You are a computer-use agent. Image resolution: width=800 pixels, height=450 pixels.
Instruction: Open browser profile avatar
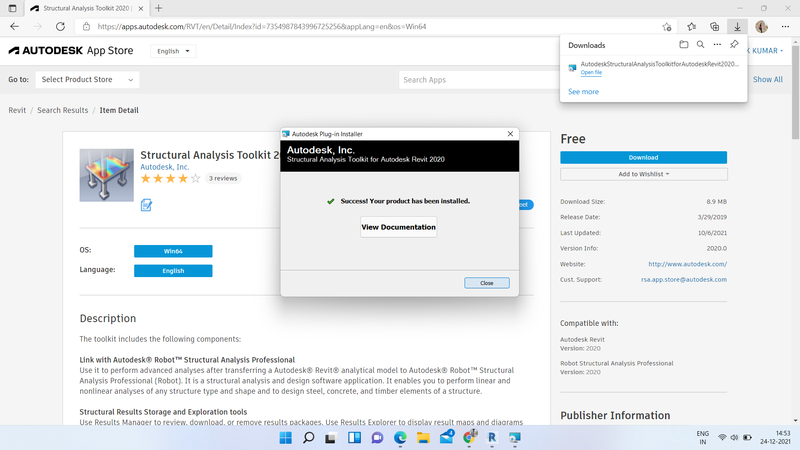(761, 27)
